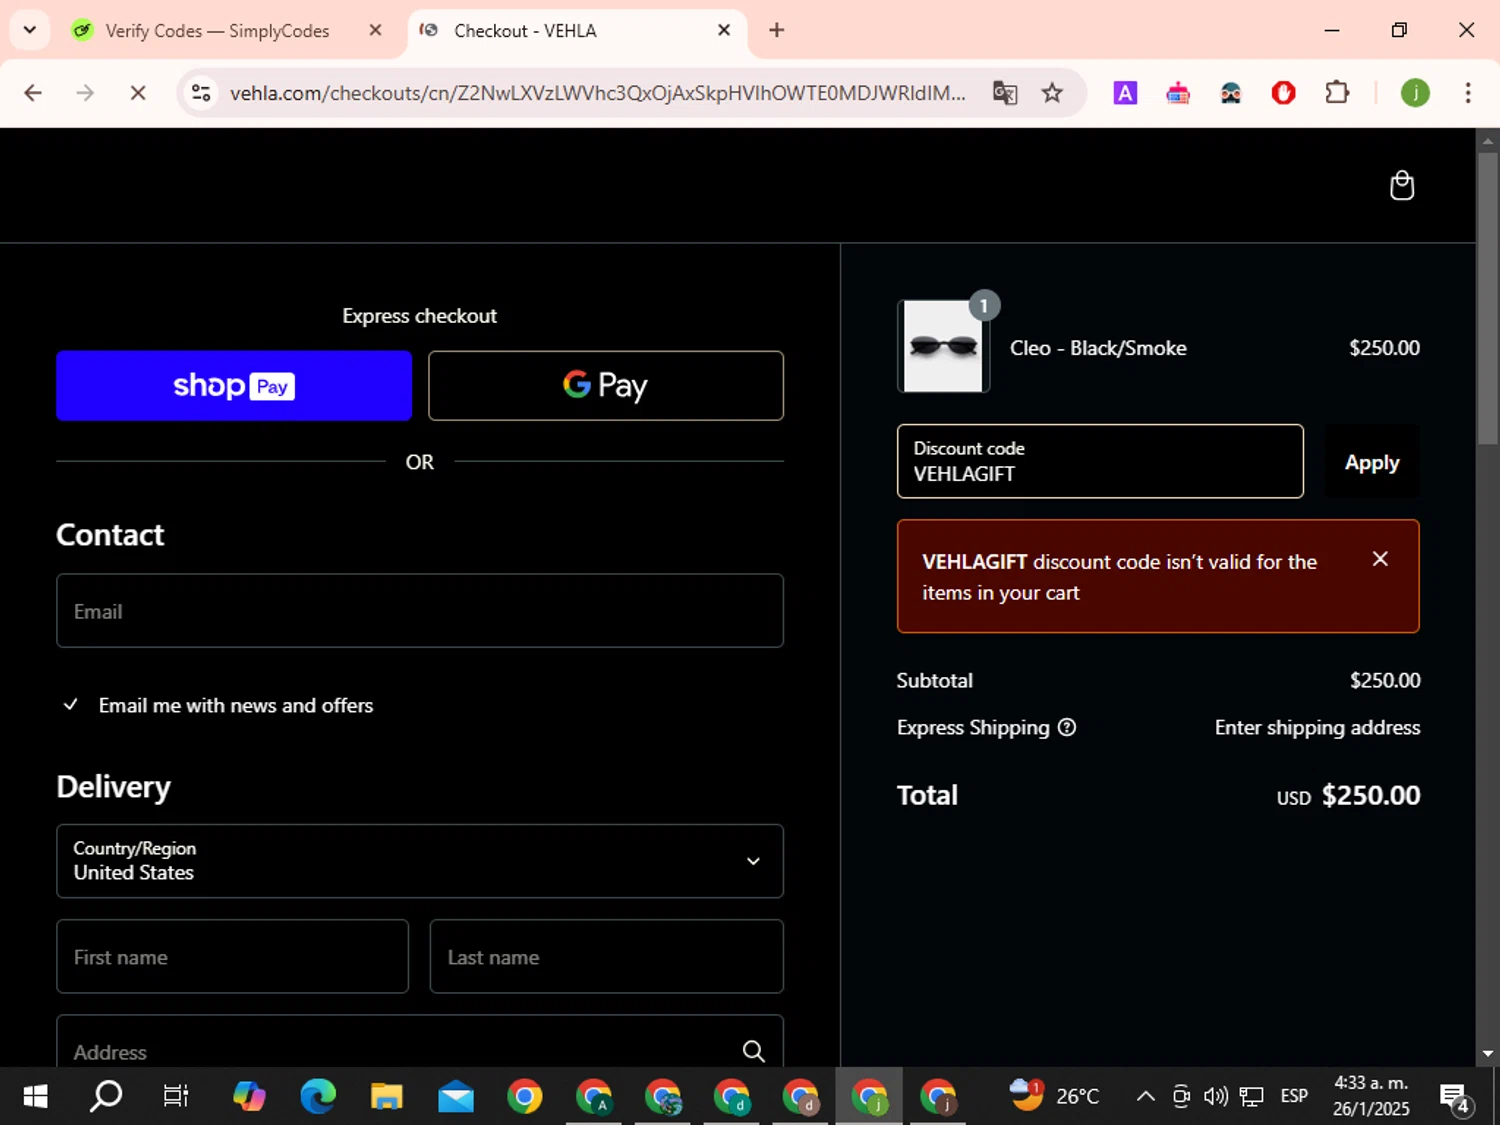Image resolution: width=1500 pixels, height=1125 pixels.
Task: Open Chrome three-dot menu
Action: (1468, 93)
